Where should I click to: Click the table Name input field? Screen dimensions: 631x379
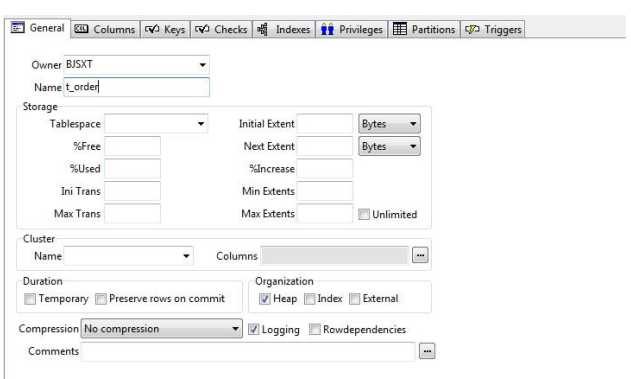[137, 87]
